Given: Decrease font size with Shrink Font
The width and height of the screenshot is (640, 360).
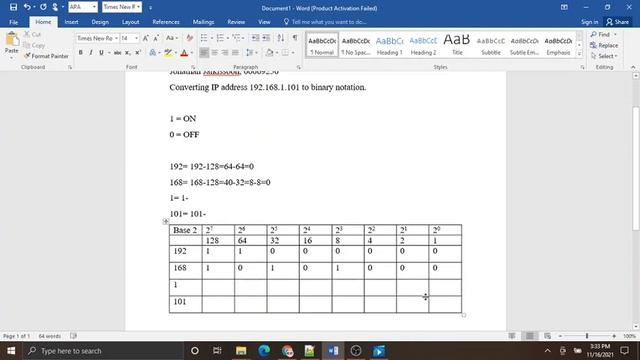Looking at the screenshot, I should click(156, 38).
